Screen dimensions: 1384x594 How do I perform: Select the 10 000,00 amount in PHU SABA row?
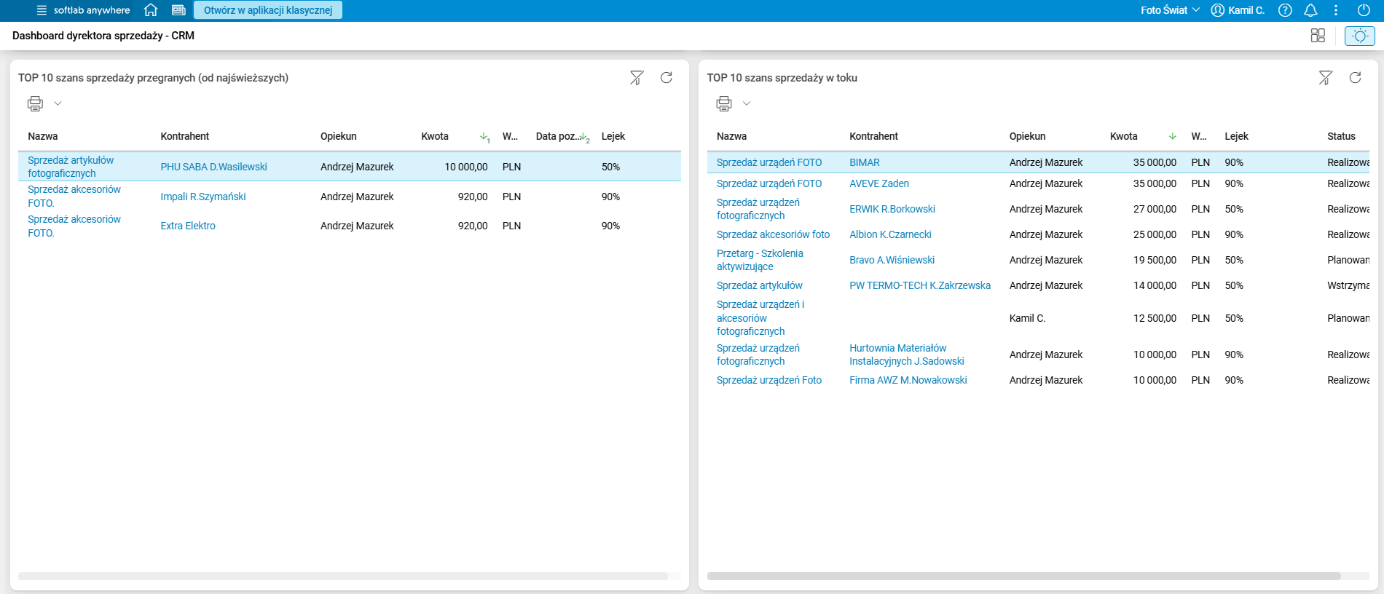click(466, 167)
